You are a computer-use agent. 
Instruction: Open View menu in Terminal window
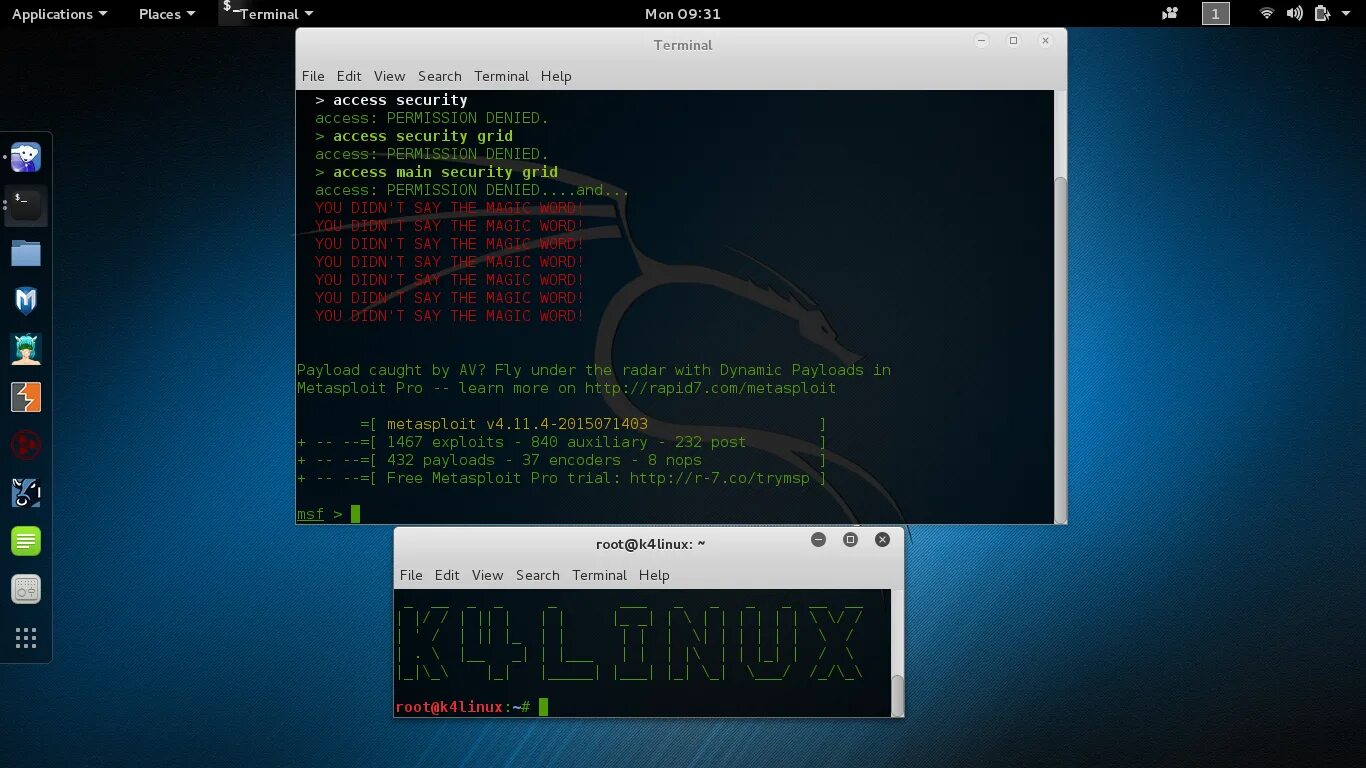click(x=389, y=76)
